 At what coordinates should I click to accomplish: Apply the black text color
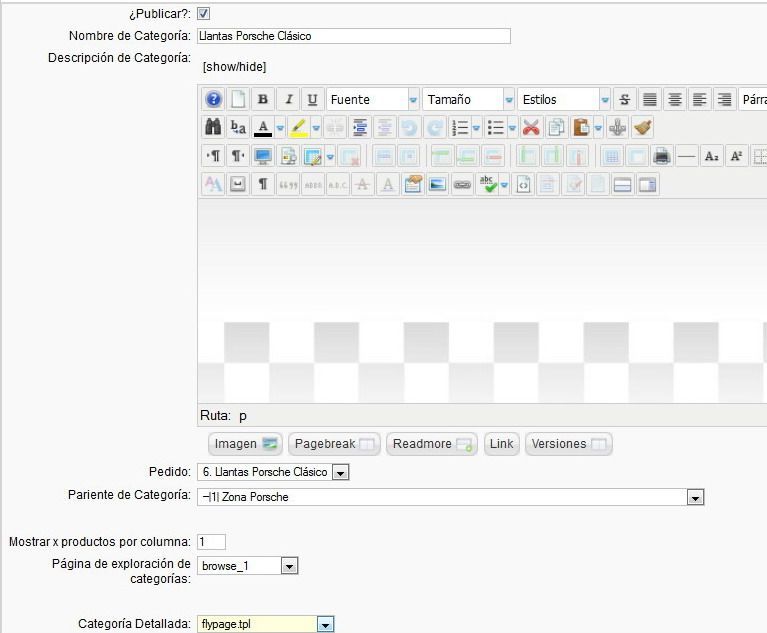[x=263, y=128]
